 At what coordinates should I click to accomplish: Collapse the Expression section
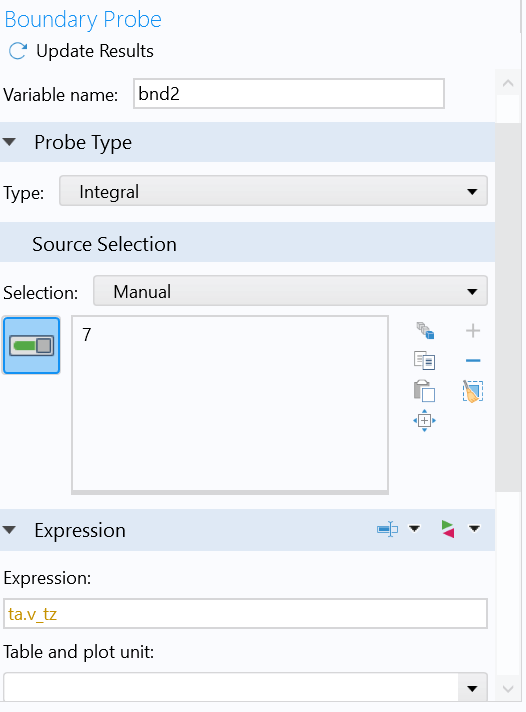9,530
